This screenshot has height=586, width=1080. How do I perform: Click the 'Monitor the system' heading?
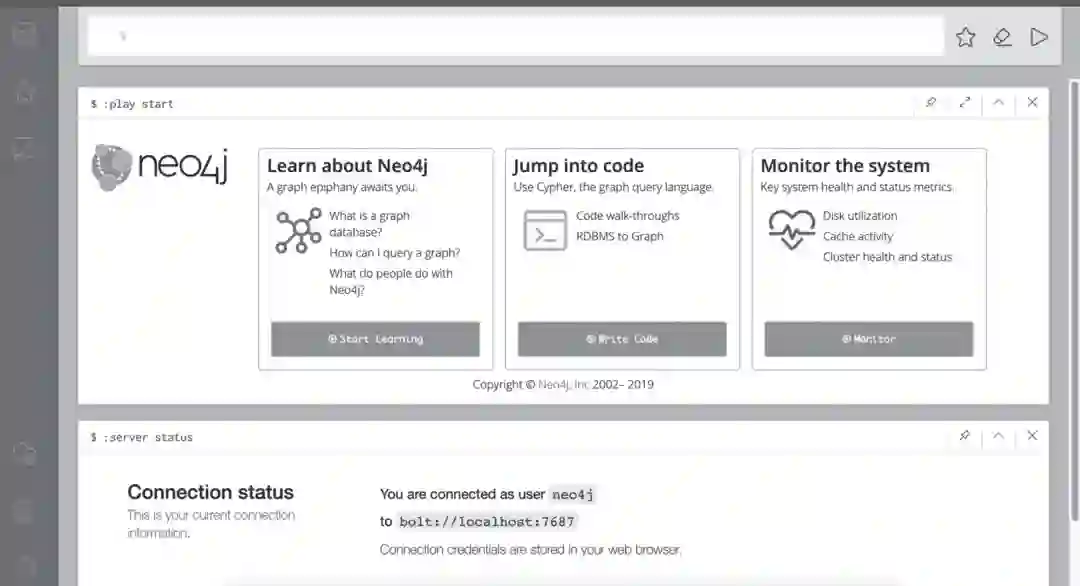point(845,166)
